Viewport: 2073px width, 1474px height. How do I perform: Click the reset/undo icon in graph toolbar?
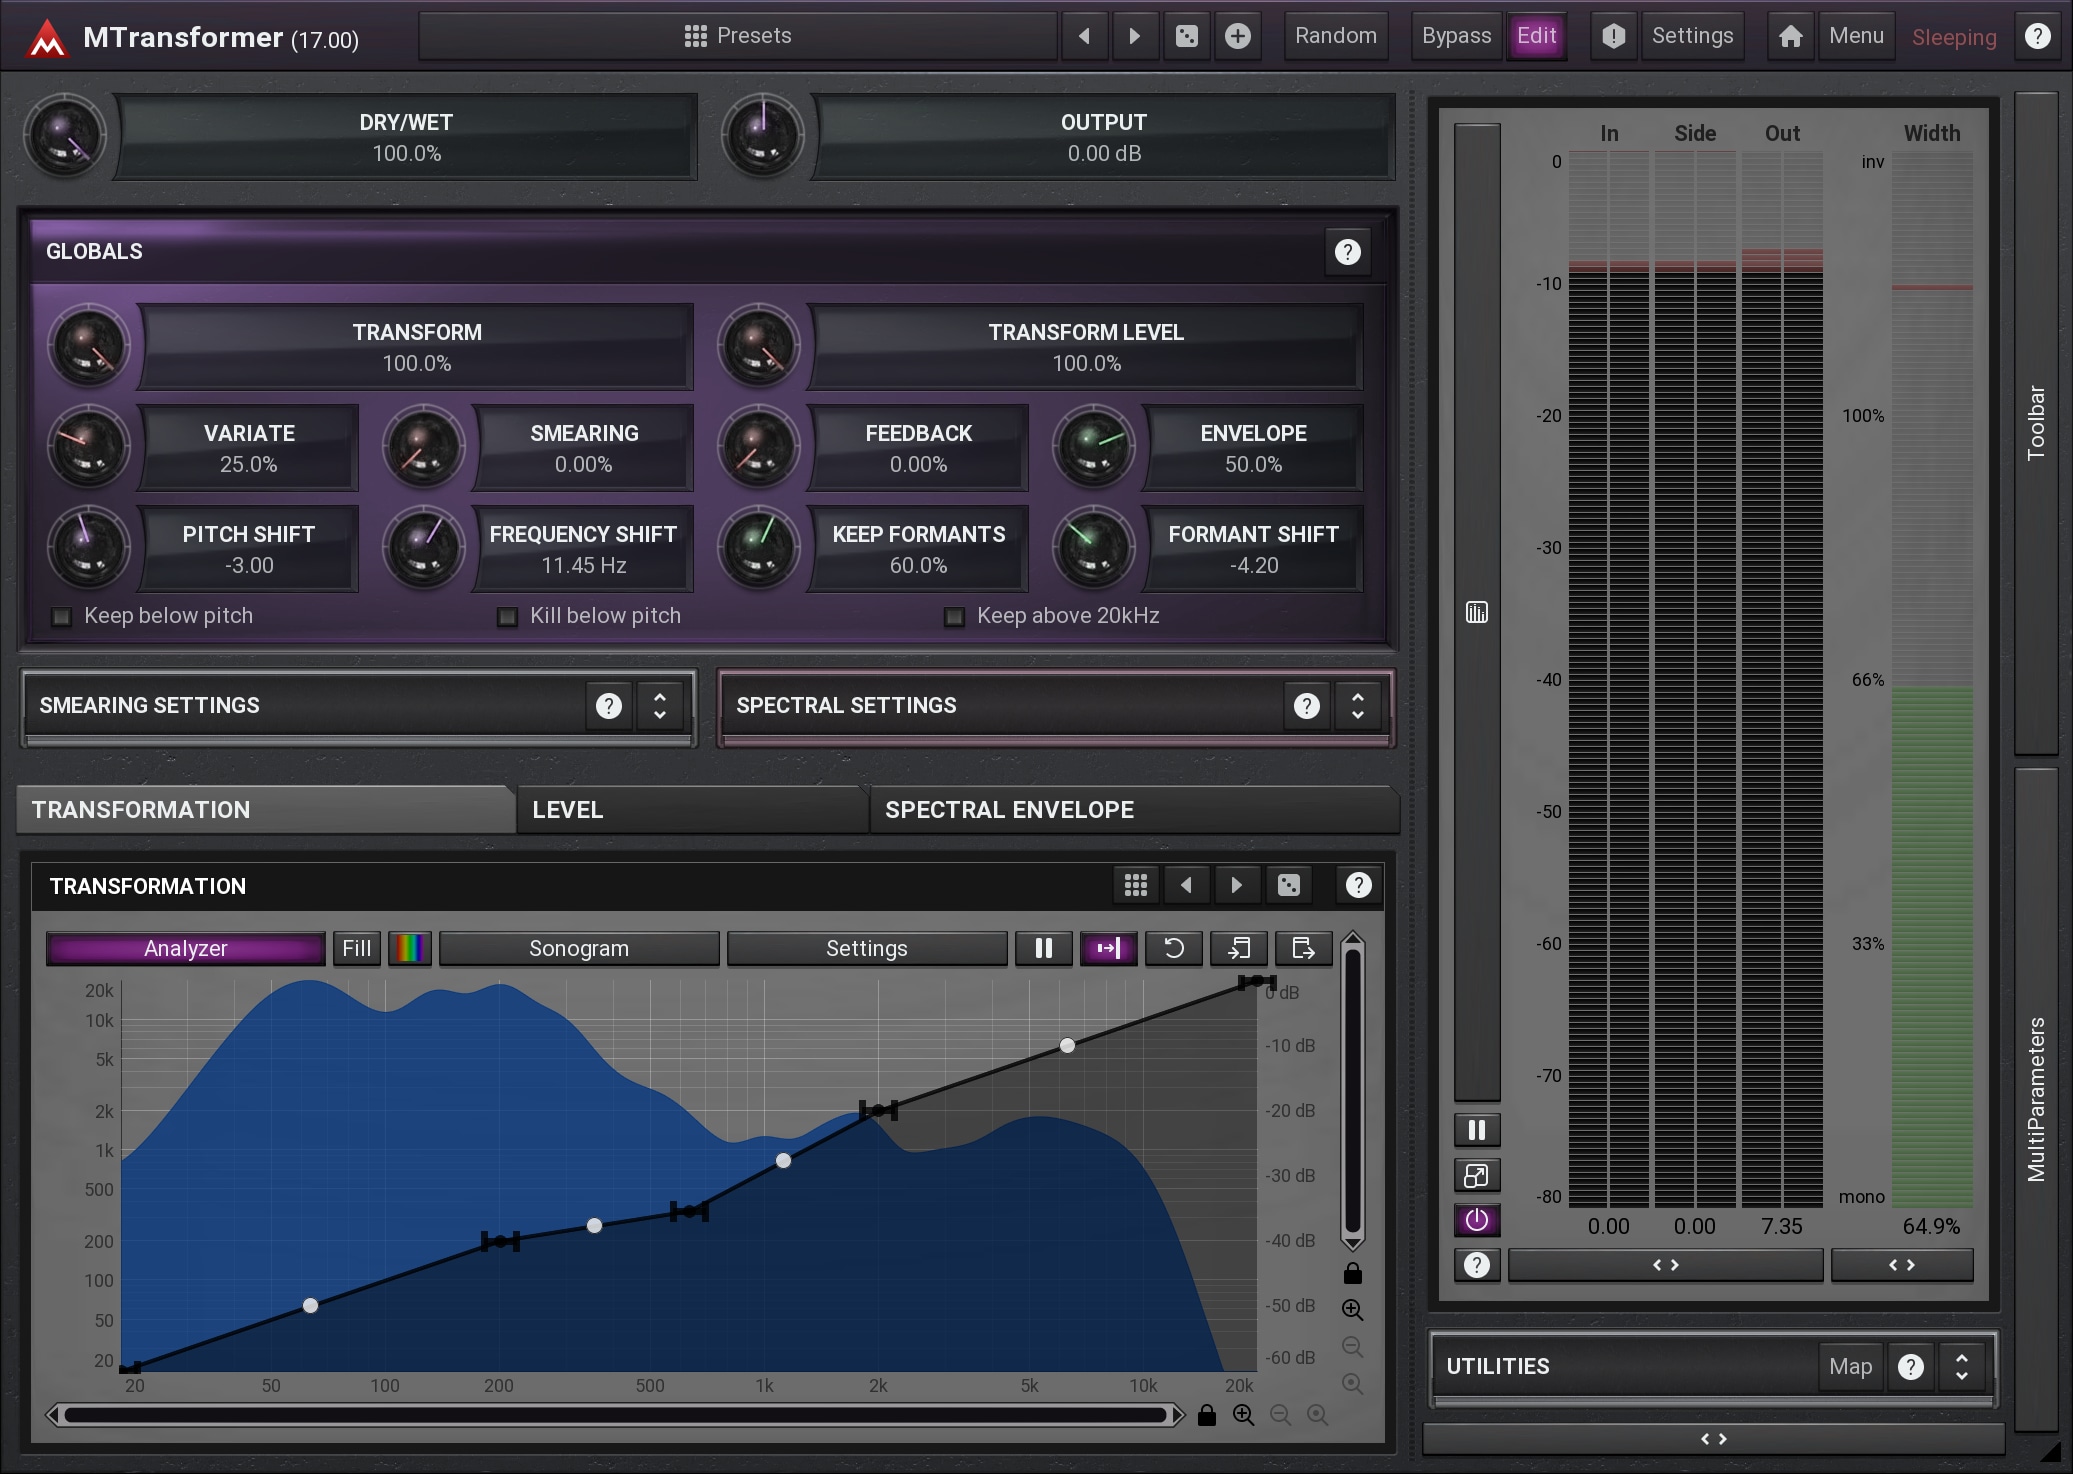(1174, 948)
